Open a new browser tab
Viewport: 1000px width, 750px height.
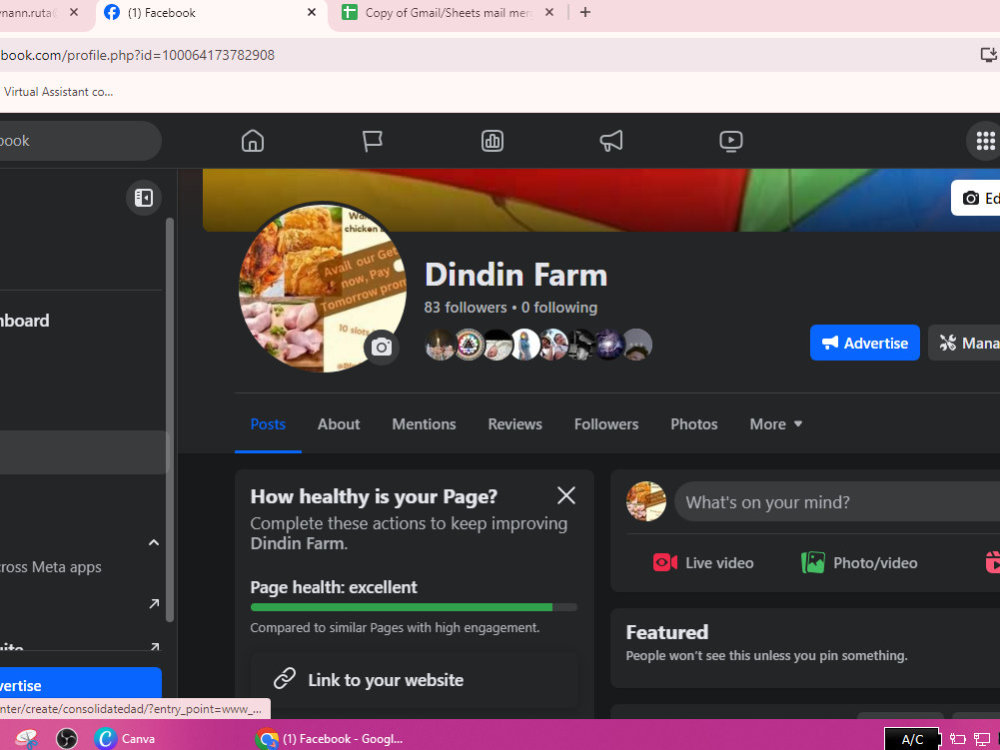(x=585, y=13)
